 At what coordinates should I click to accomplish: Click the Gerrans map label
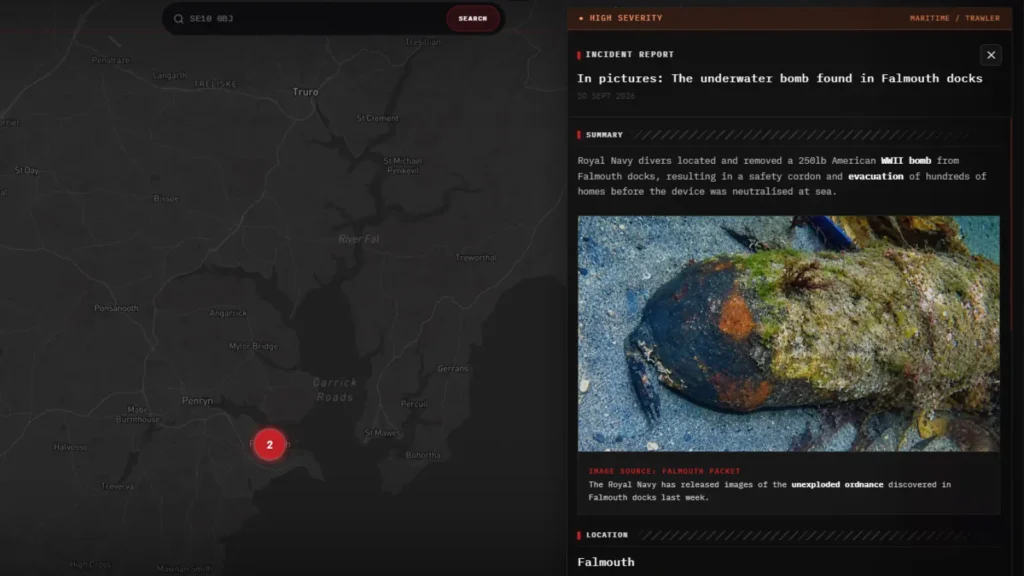pos(453,368)
